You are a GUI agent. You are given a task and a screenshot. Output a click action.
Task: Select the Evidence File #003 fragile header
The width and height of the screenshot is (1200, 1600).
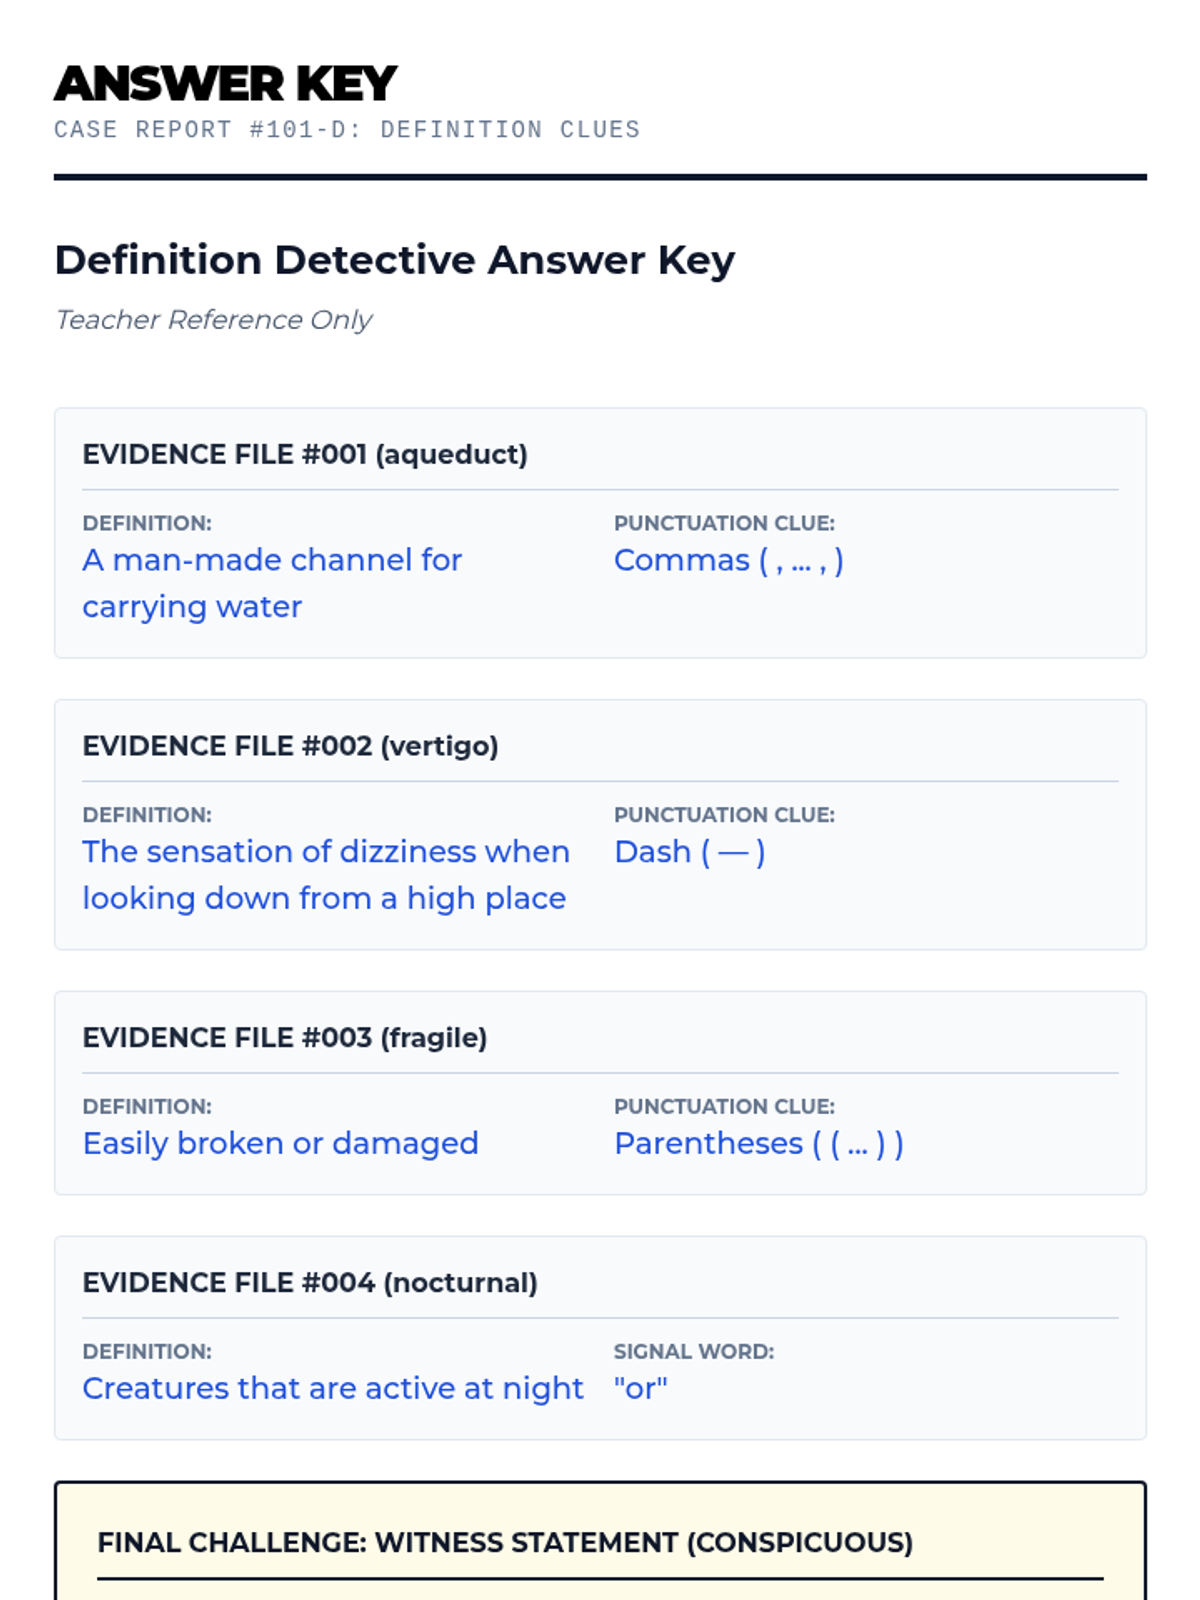click(284, 1038)
